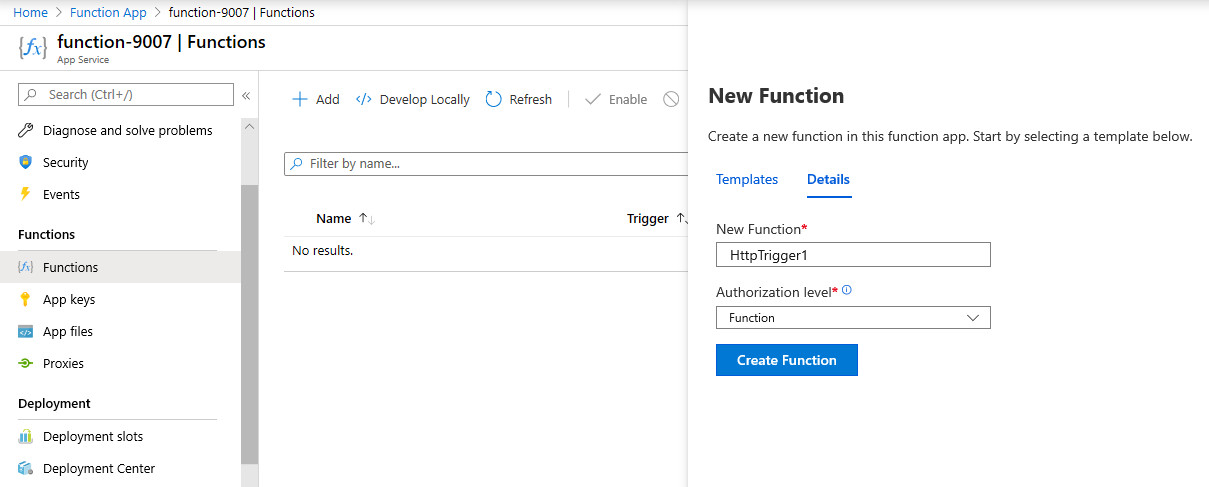Click the search magnifier icon in sidebar

33,95
